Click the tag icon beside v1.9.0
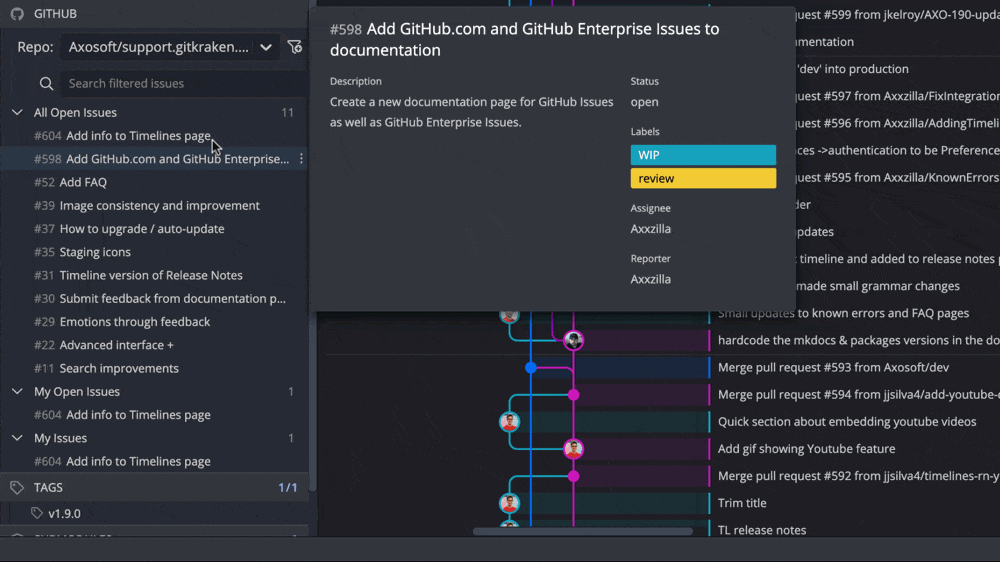The height and width of the screenshot is (562, 1000). 36,513
